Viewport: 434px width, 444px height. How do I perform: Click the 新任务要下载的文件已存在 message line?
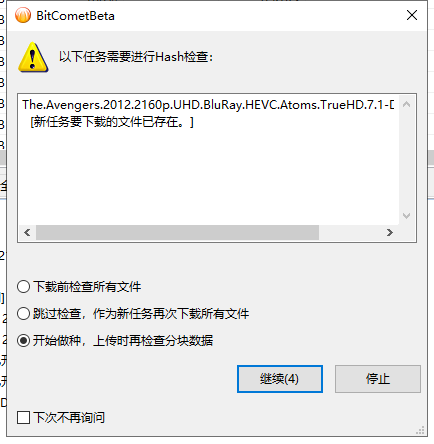112,122
